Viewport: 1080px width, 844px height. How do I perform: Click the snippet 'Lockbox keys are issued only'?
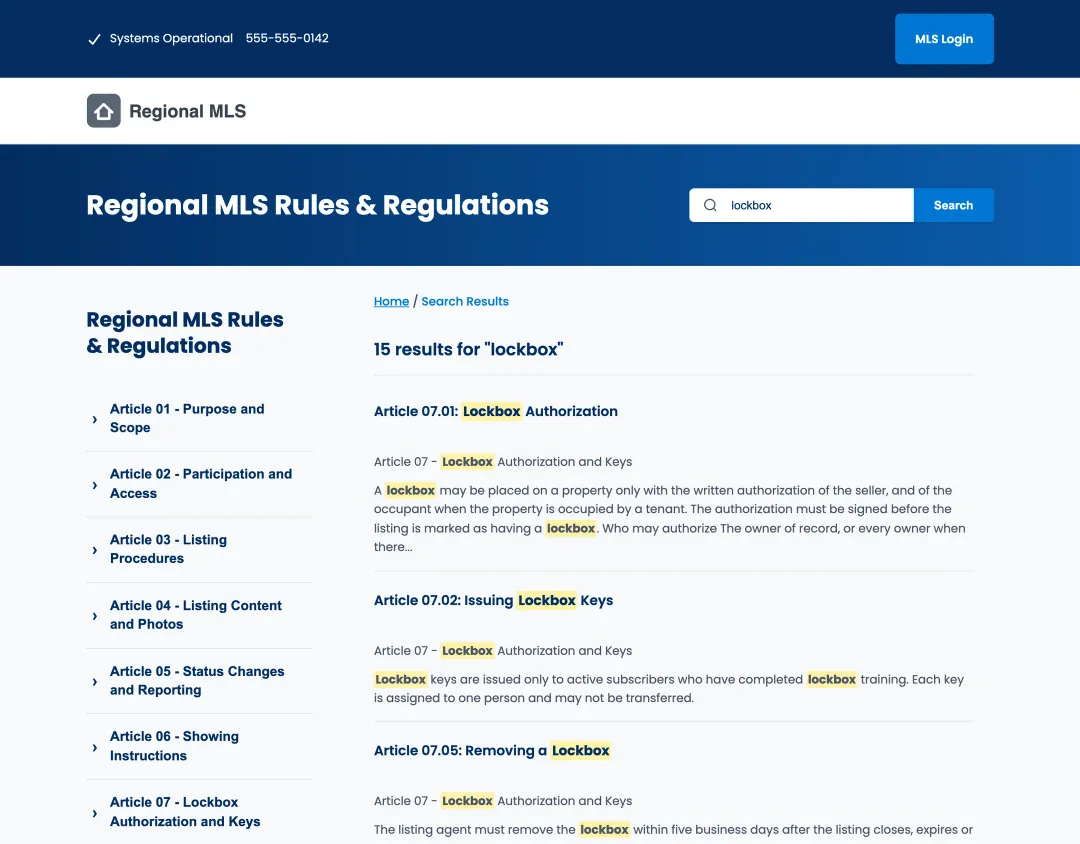pos(669,688)
